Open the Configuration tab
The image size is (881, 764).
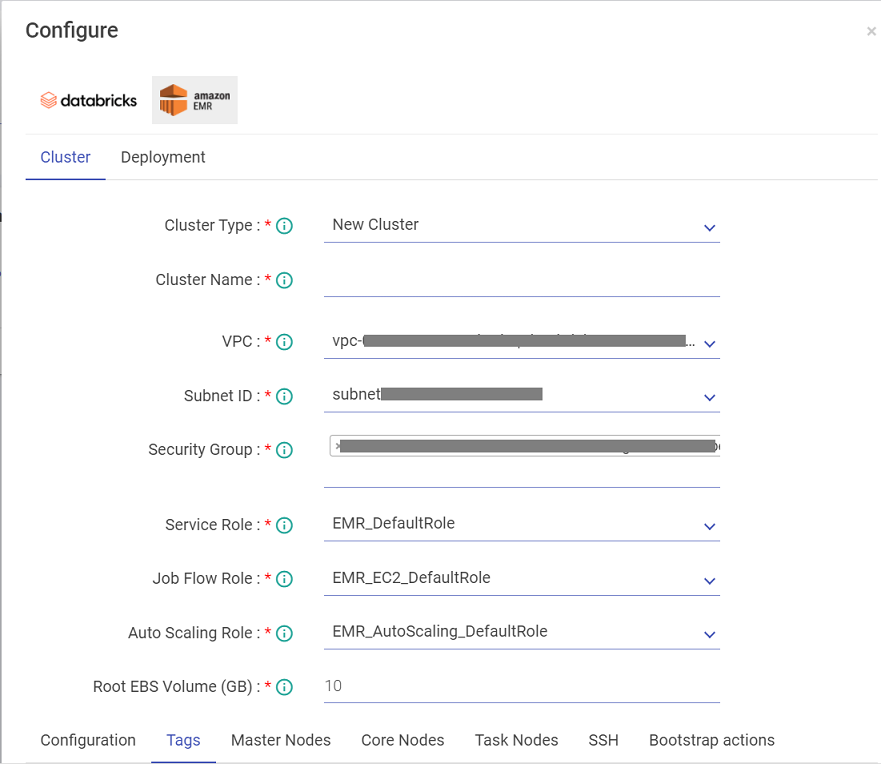click(88, 740)
